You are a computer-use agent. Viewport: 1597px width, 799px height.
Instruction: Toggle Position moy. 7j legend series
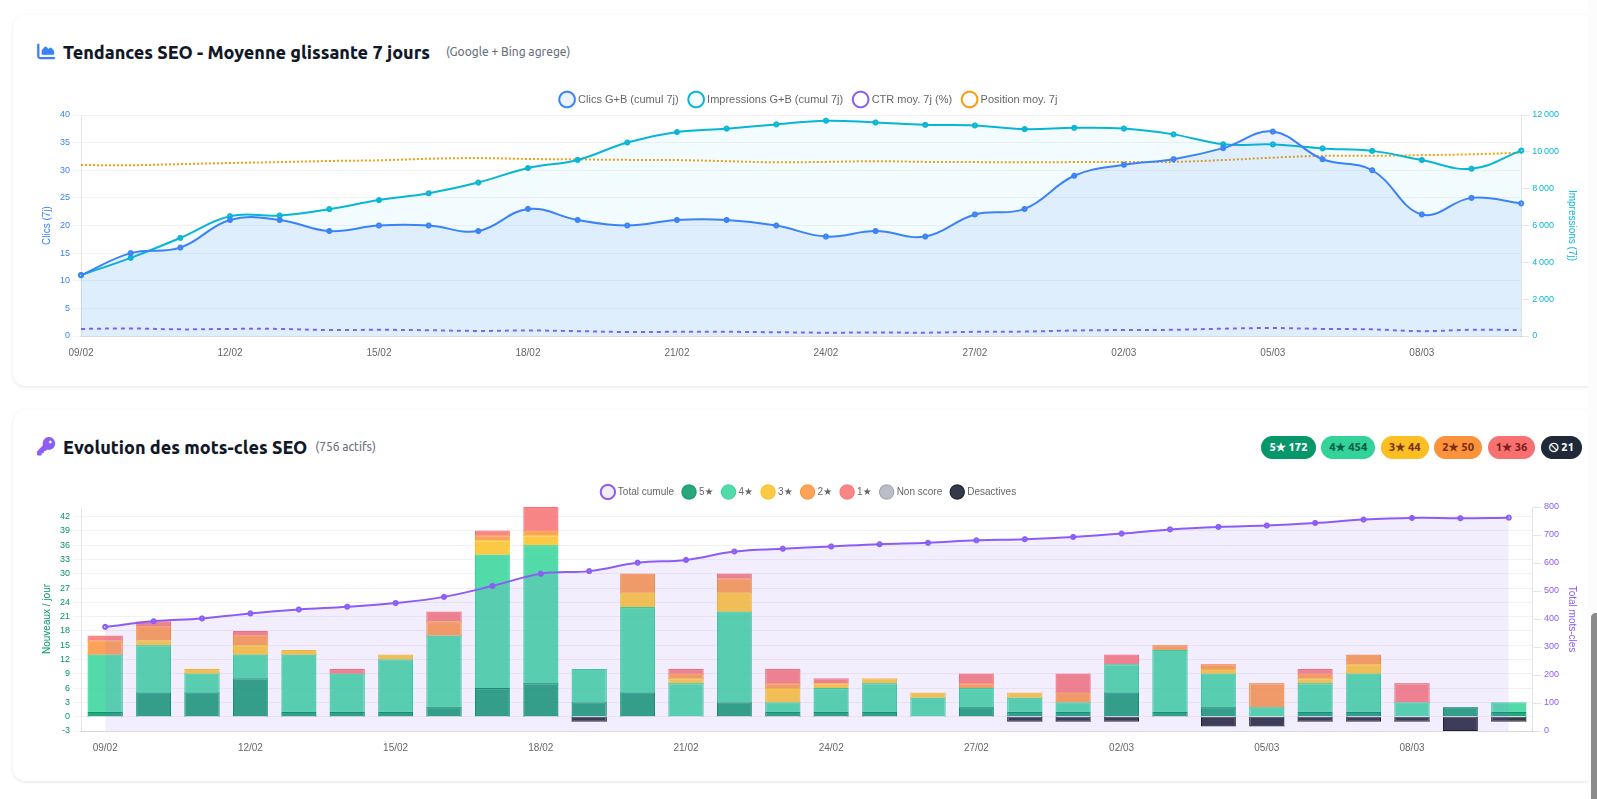coord(1009,99)
